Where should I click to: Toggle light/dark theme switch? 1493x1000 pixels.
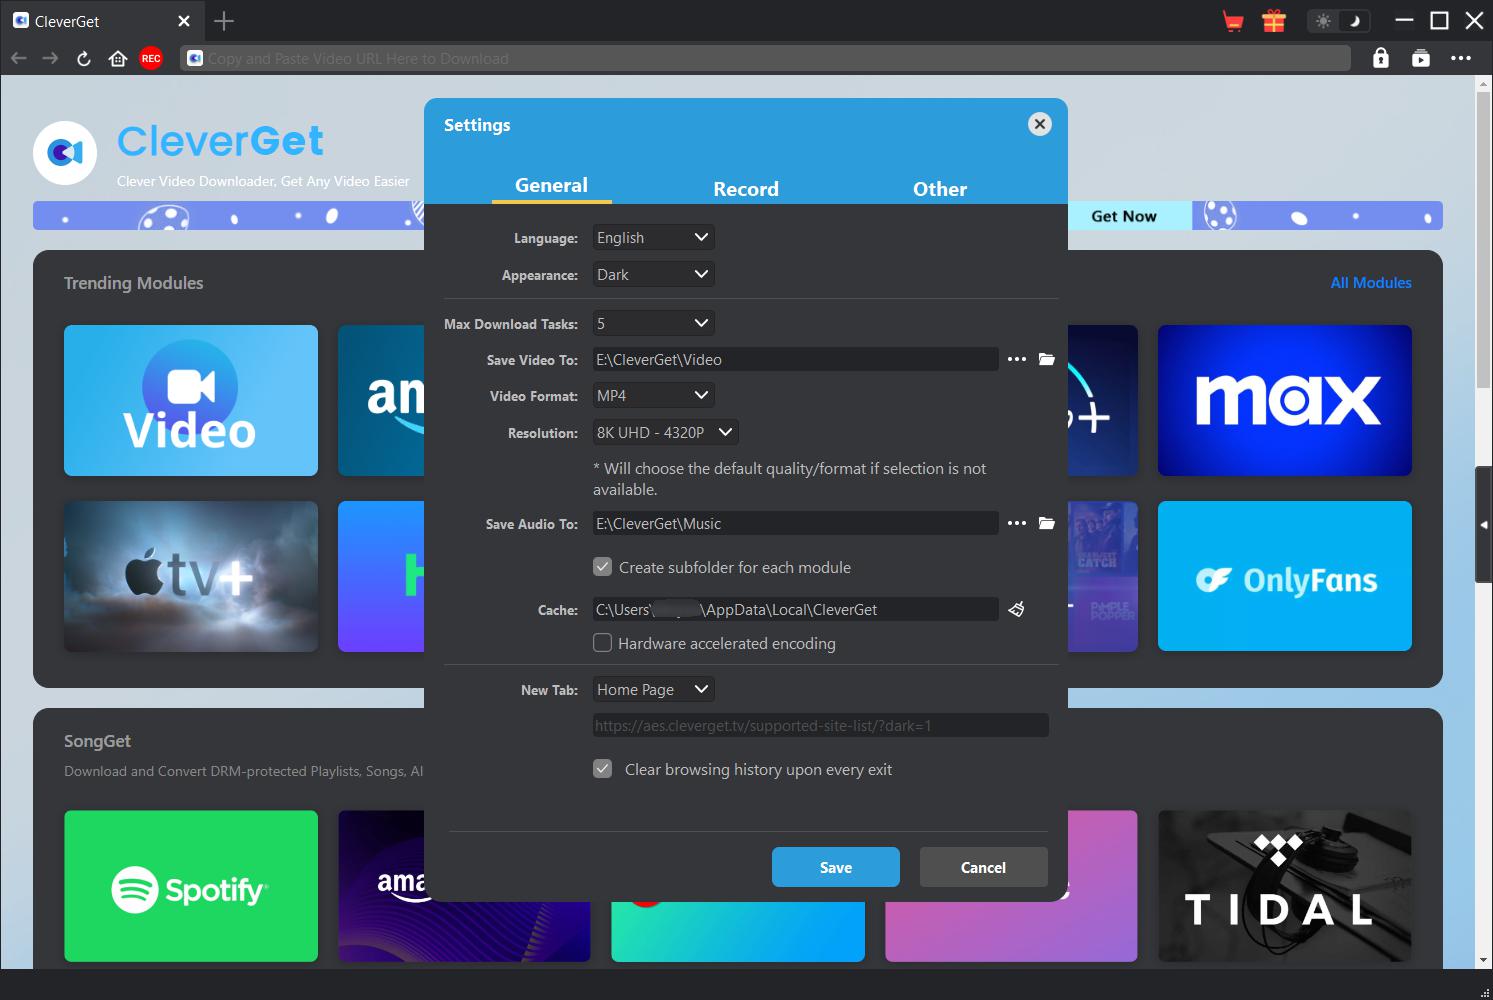pyautogui.click(x=1339, y=21)
